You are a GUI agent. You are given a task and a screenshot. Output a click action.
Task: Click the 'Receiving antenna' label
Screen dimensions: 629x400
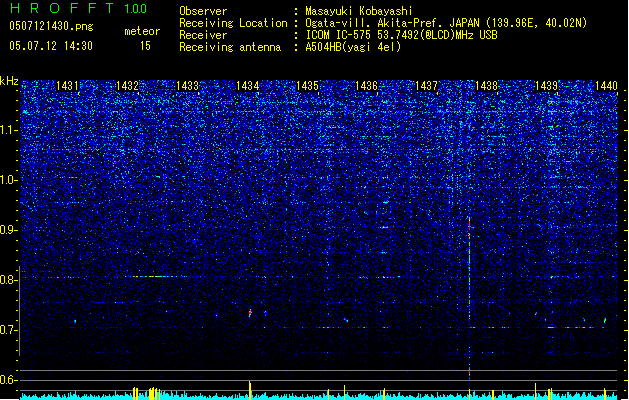(x=230, y=47)
